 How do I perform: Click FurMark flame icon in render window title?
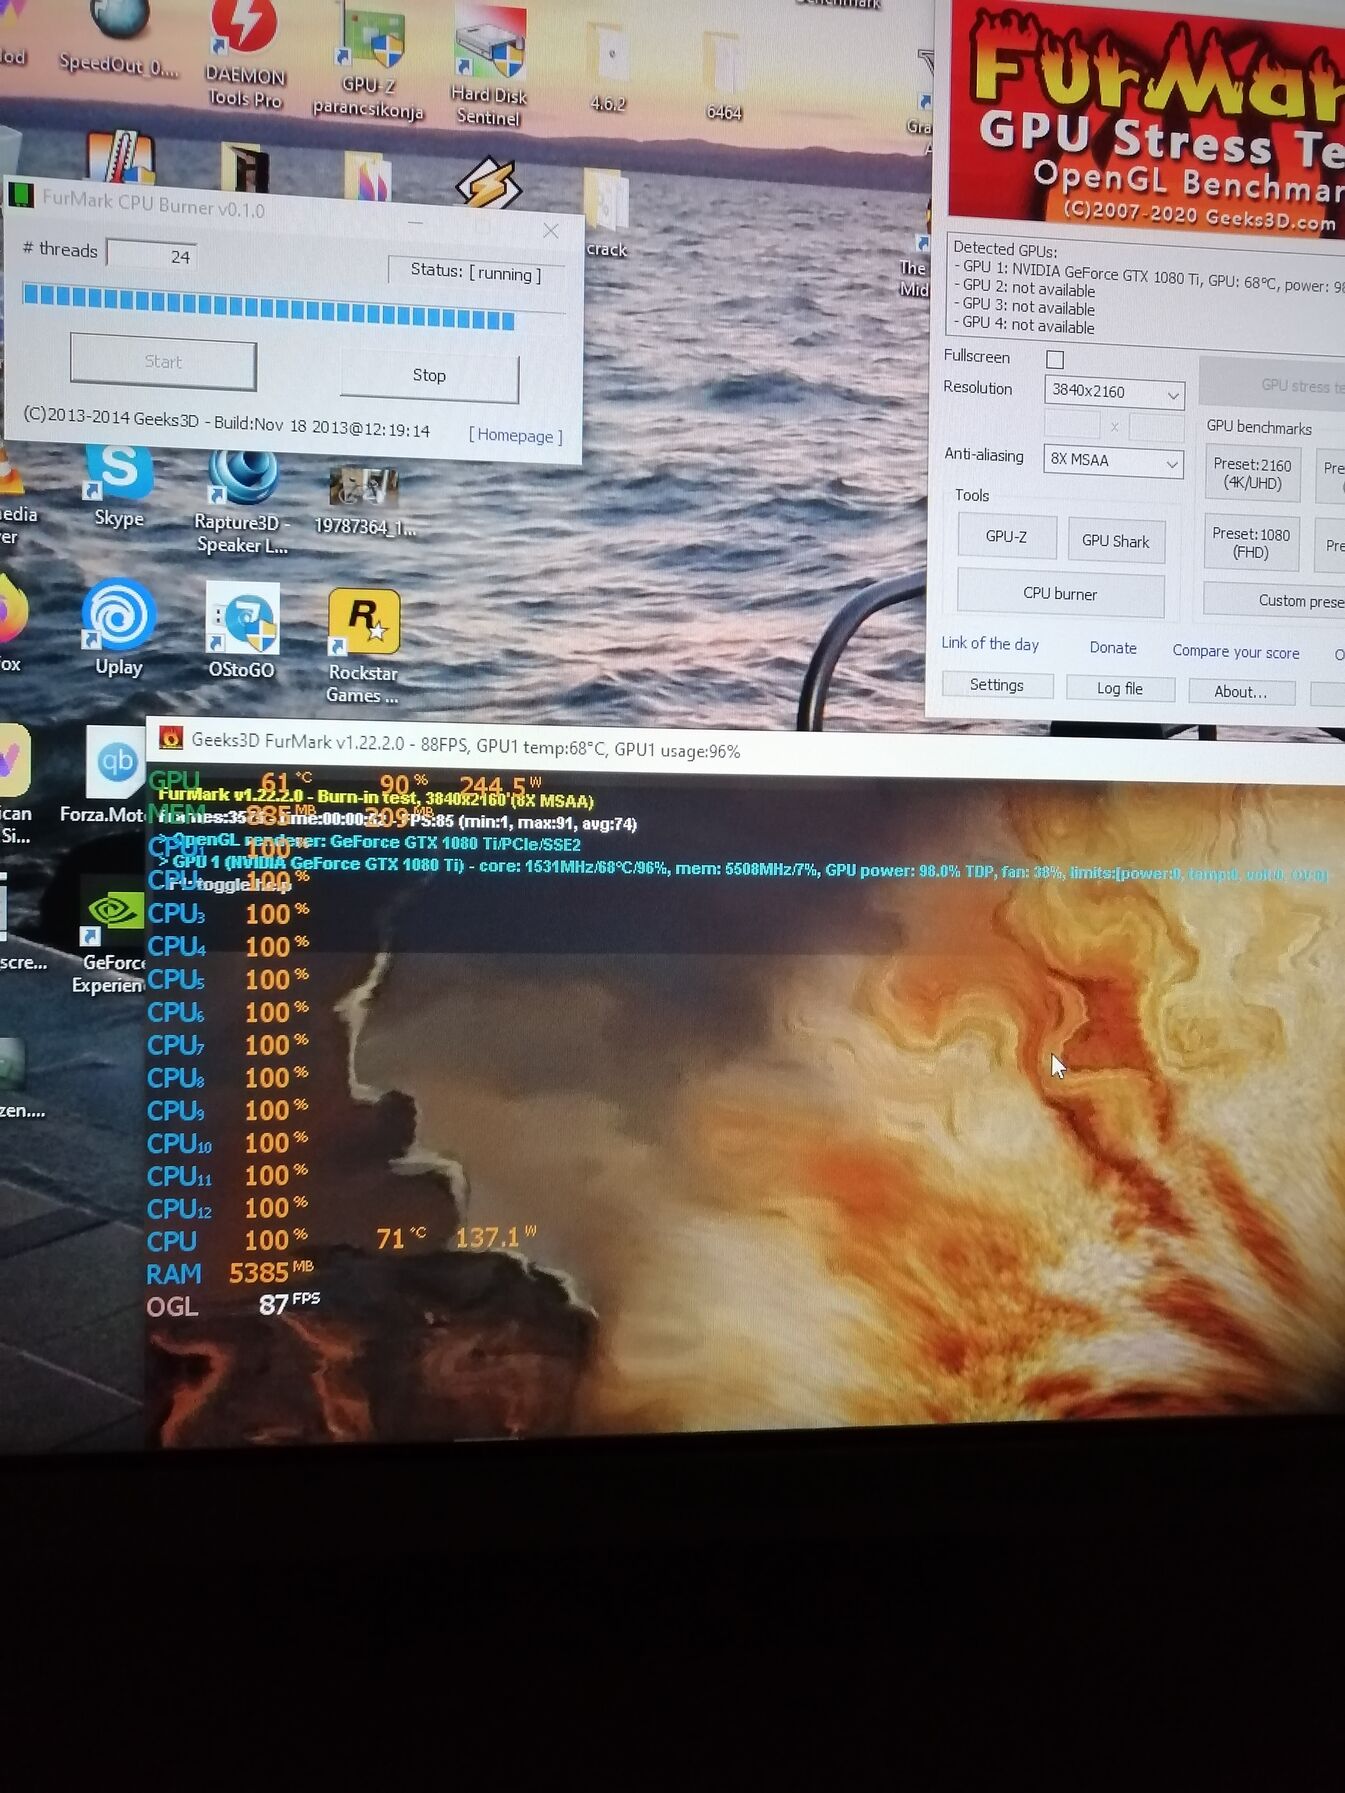click(x=171, y=738)
